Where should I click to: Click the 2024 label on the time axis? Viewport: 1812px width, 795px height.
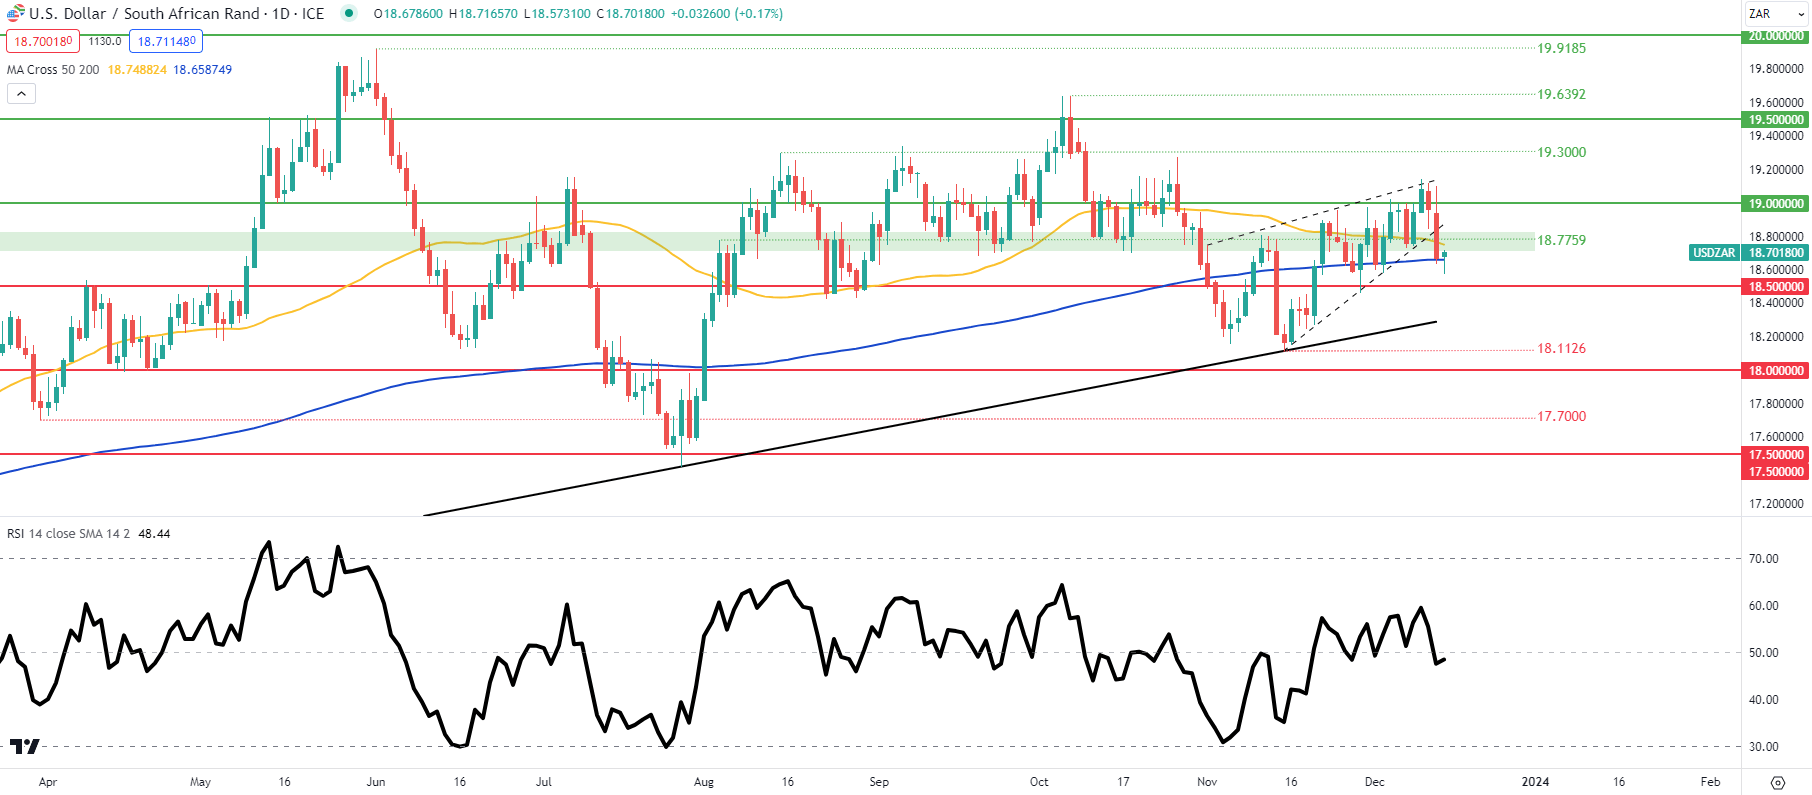click(x=1535, y=782)
